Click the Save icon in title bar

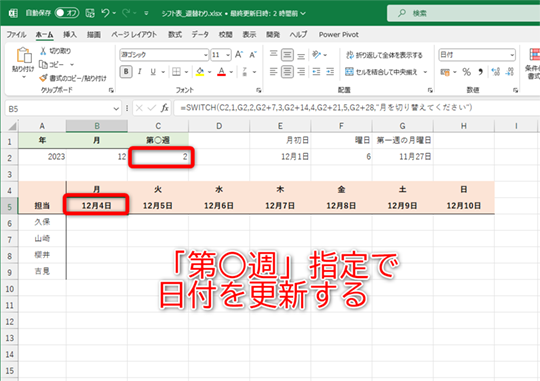90,13
